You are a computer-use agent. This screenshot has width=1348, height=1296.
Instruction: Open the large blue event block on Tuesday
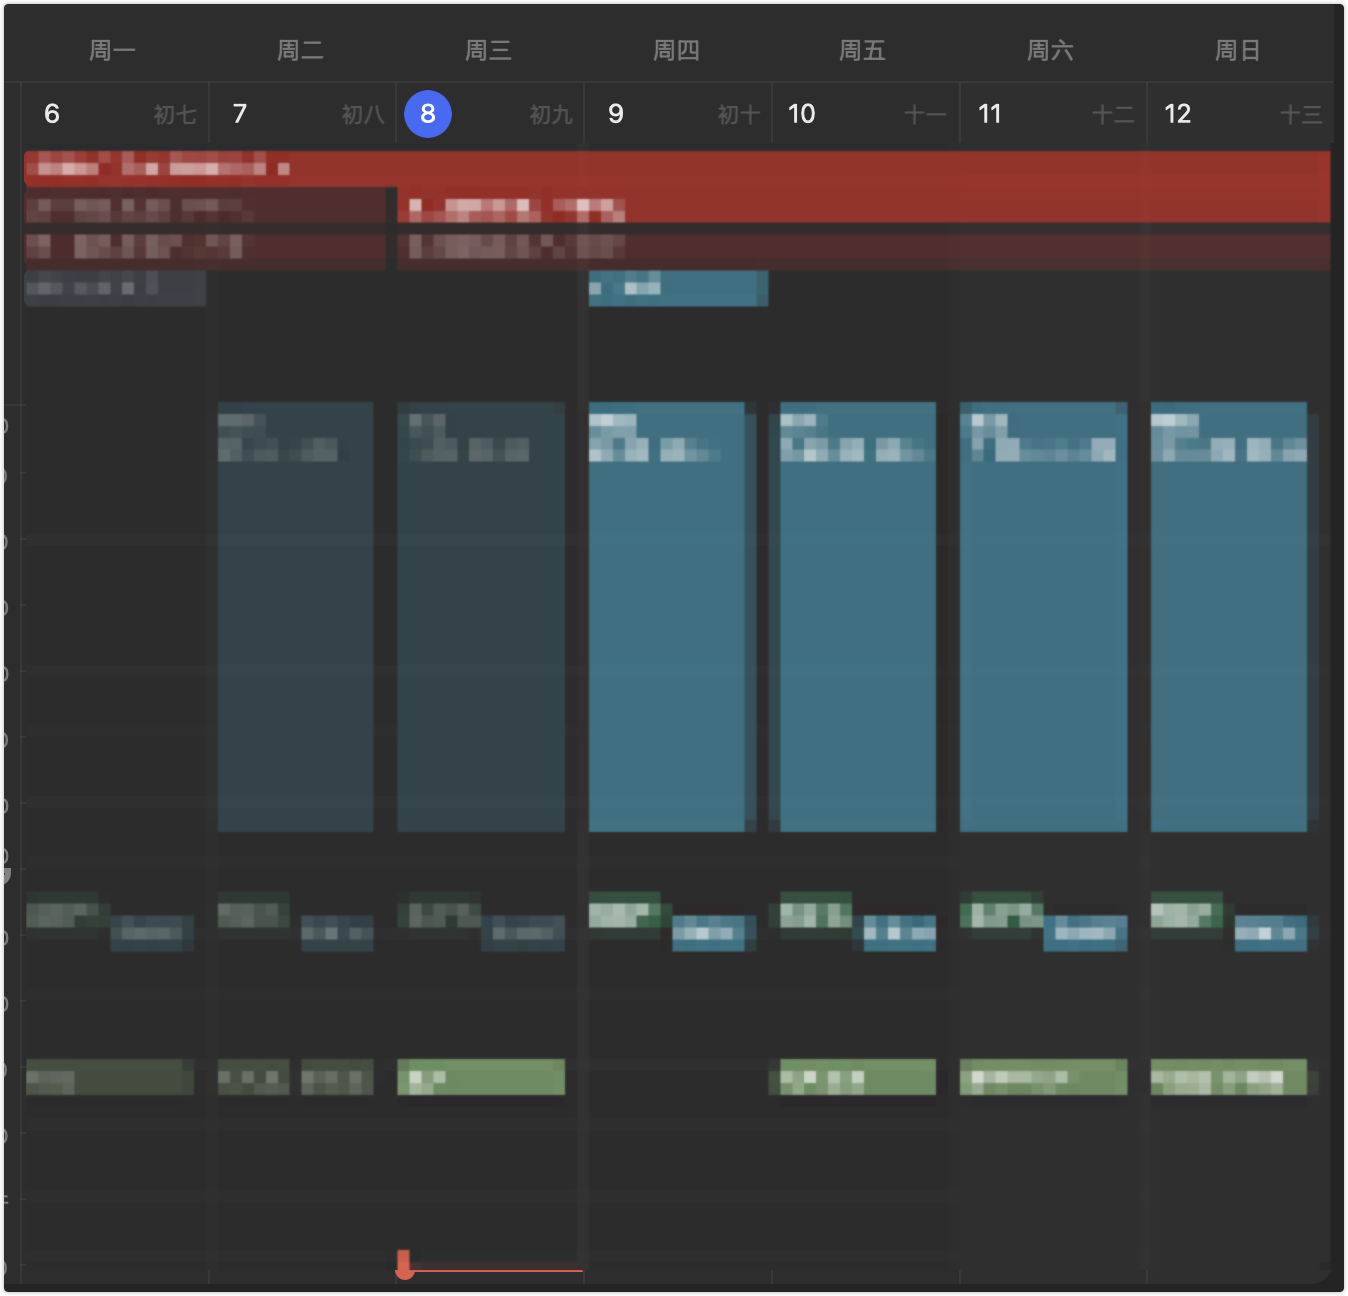[295, 616]
